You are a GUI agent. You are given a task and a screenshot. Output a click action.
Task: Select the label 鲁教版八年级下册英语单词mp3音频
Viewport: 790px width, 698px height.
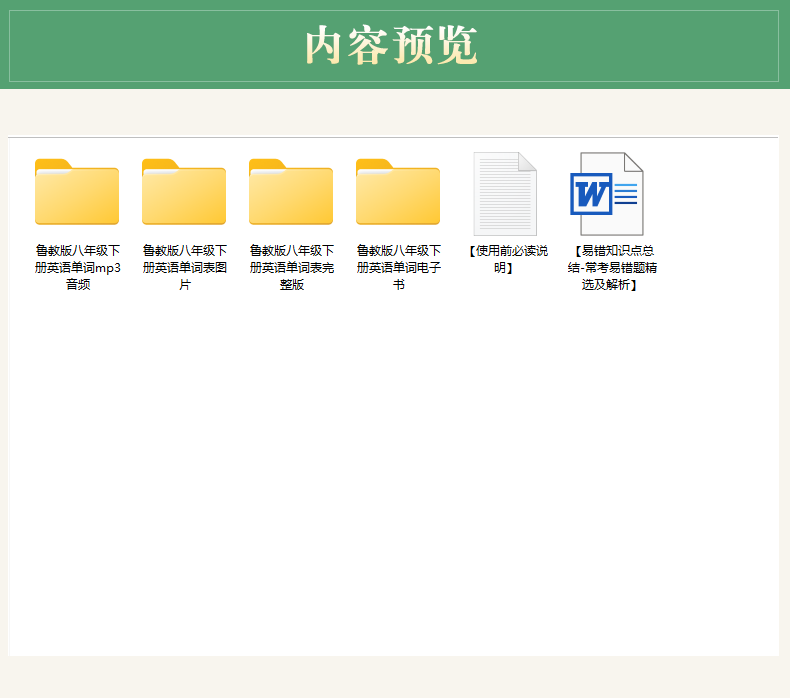(x=78, y=268)
